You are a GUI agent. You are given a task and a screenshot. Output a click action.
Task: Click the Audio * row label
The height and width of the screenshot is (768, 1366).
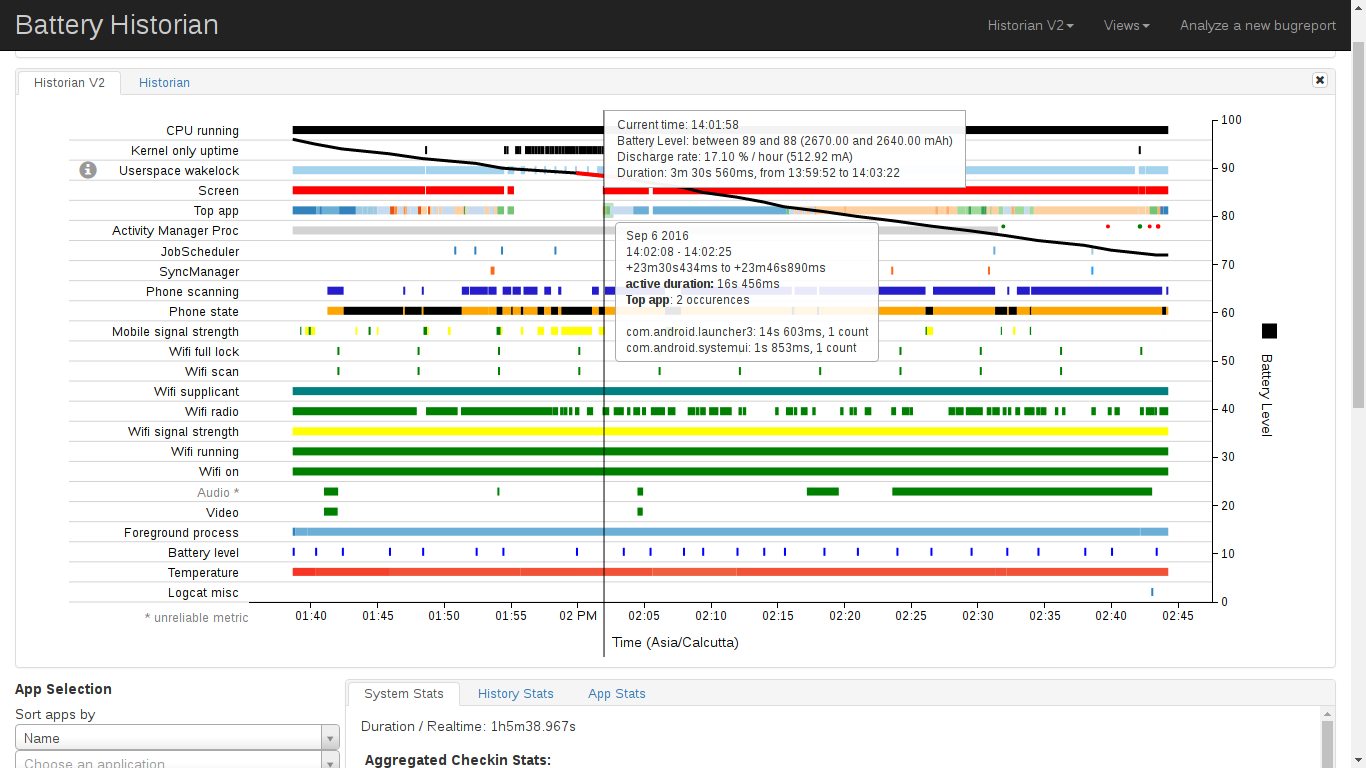218,493
